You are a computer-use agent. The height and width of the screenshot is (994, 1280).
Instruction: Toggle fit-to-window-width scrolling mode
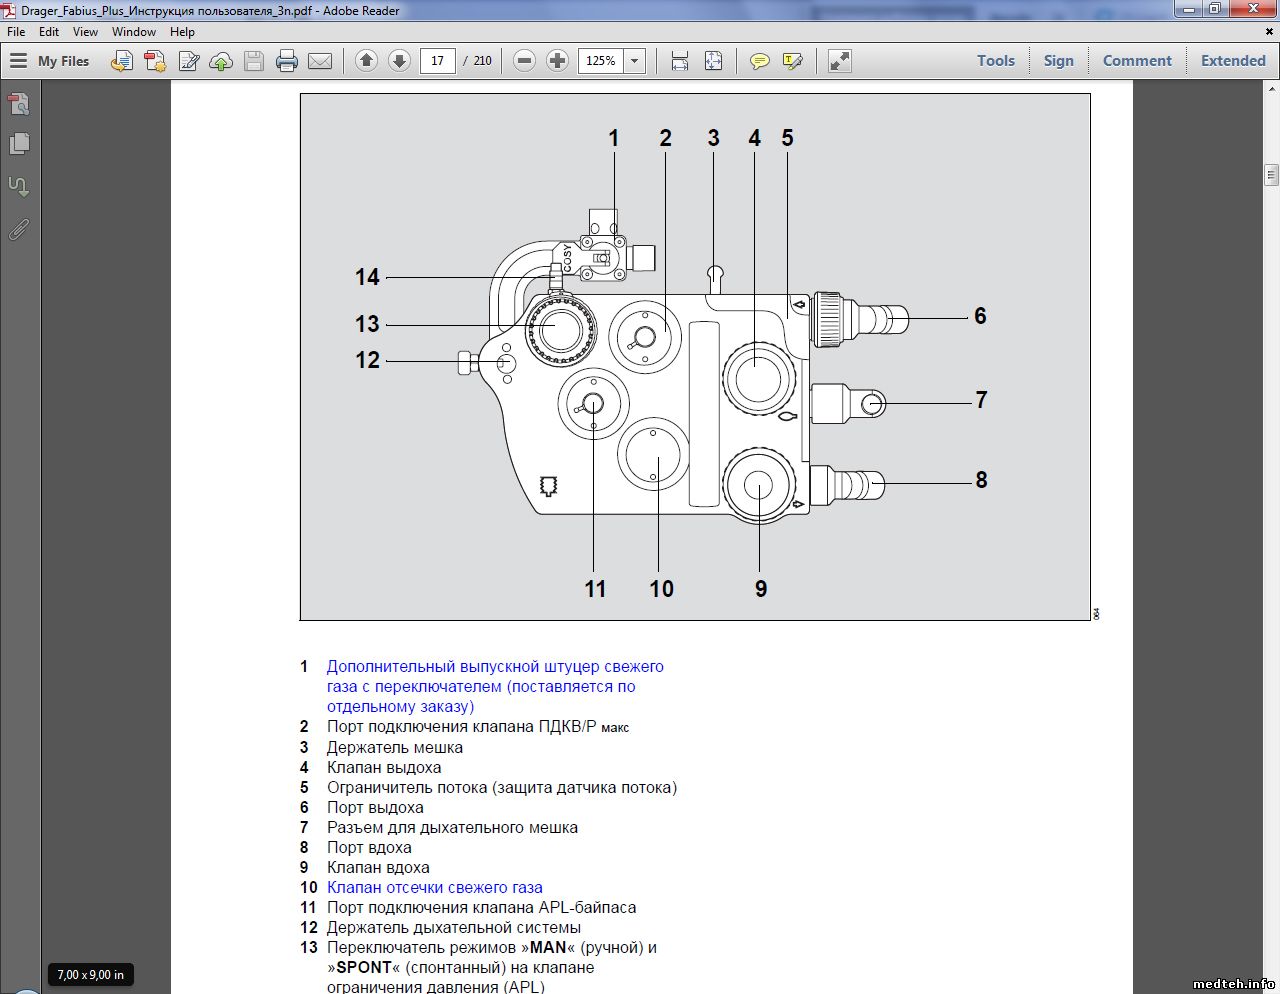point(680,61)
